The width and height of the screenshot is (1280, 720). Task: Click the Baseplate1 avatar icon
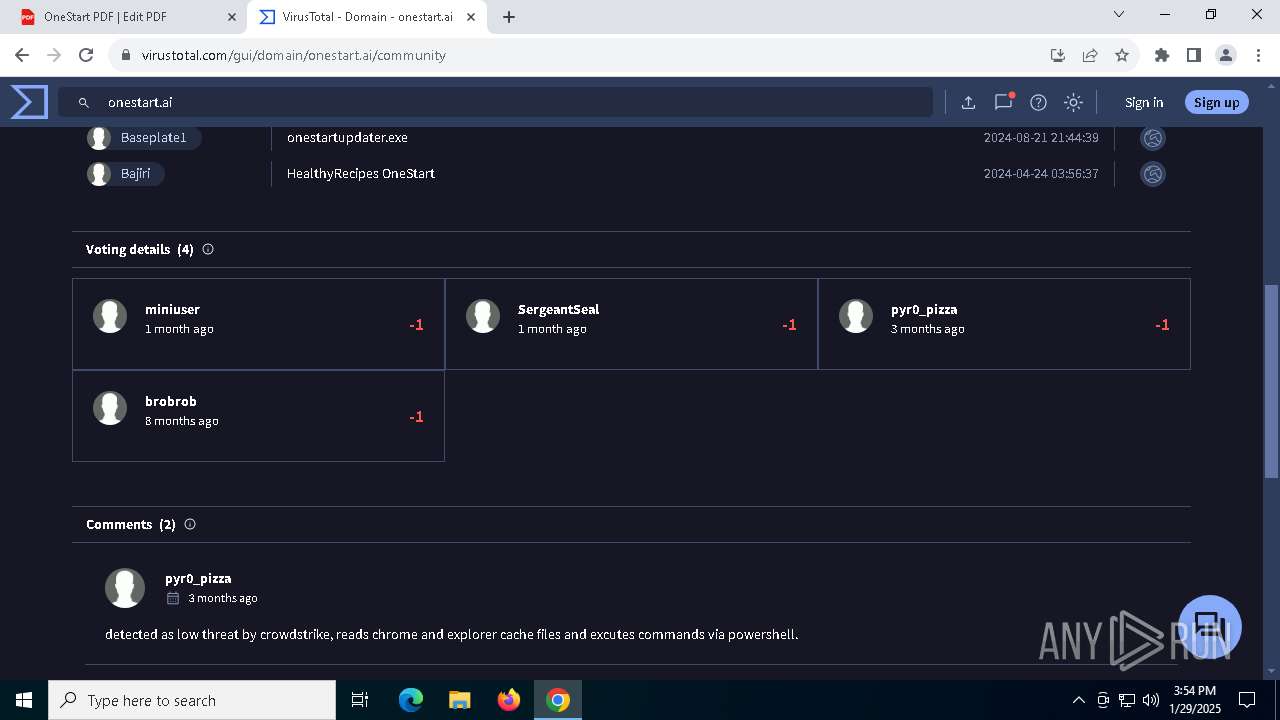(99, 138)
